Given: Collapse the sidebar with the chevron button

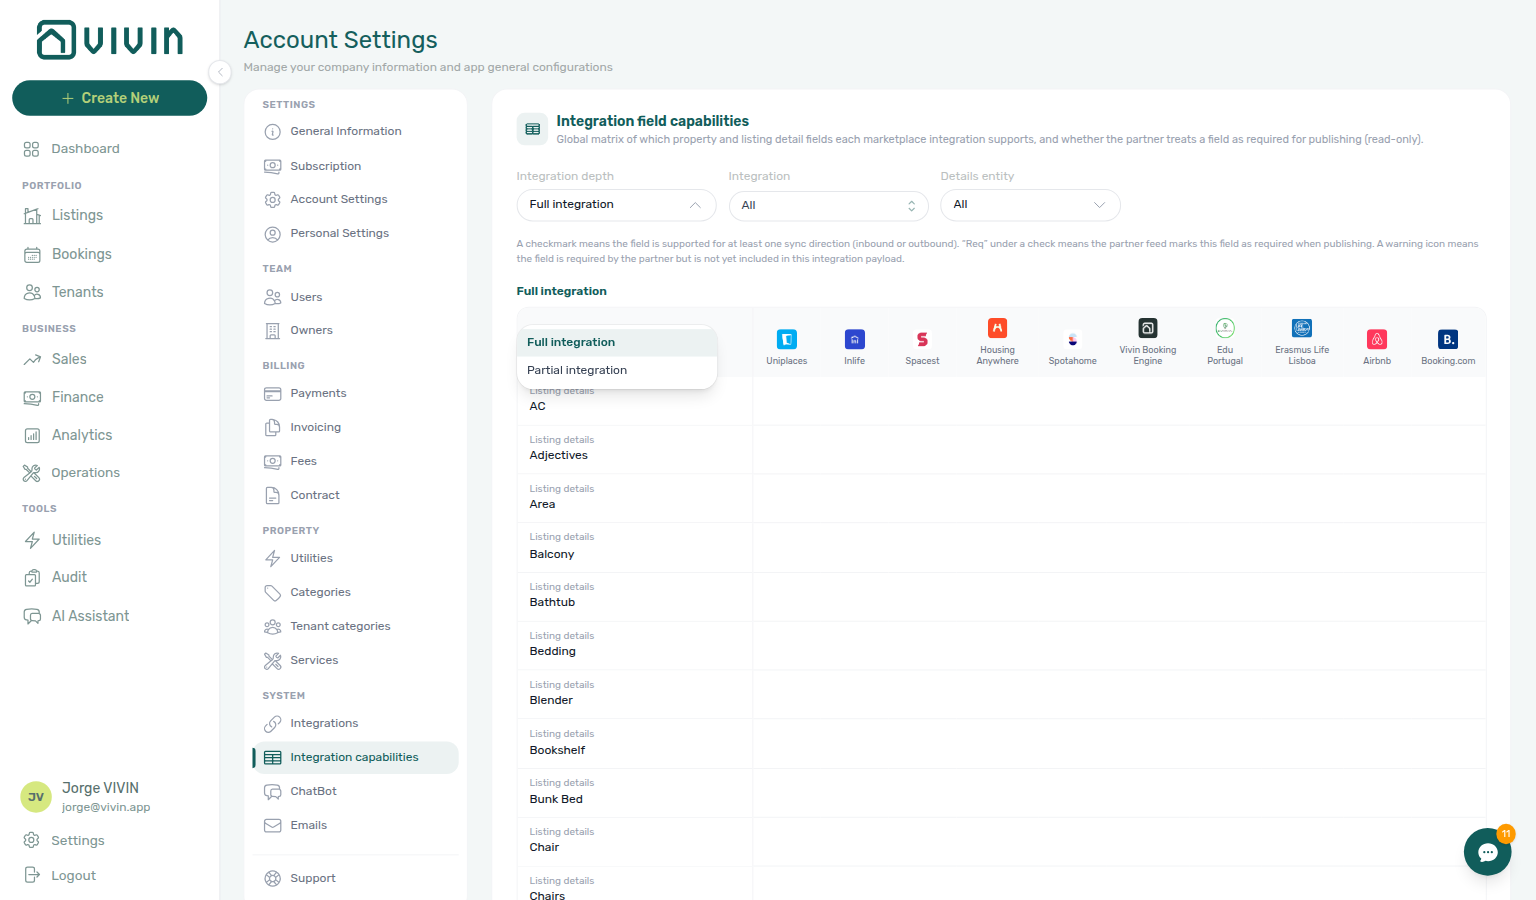Looking at the screenshot, I should 220,72.
